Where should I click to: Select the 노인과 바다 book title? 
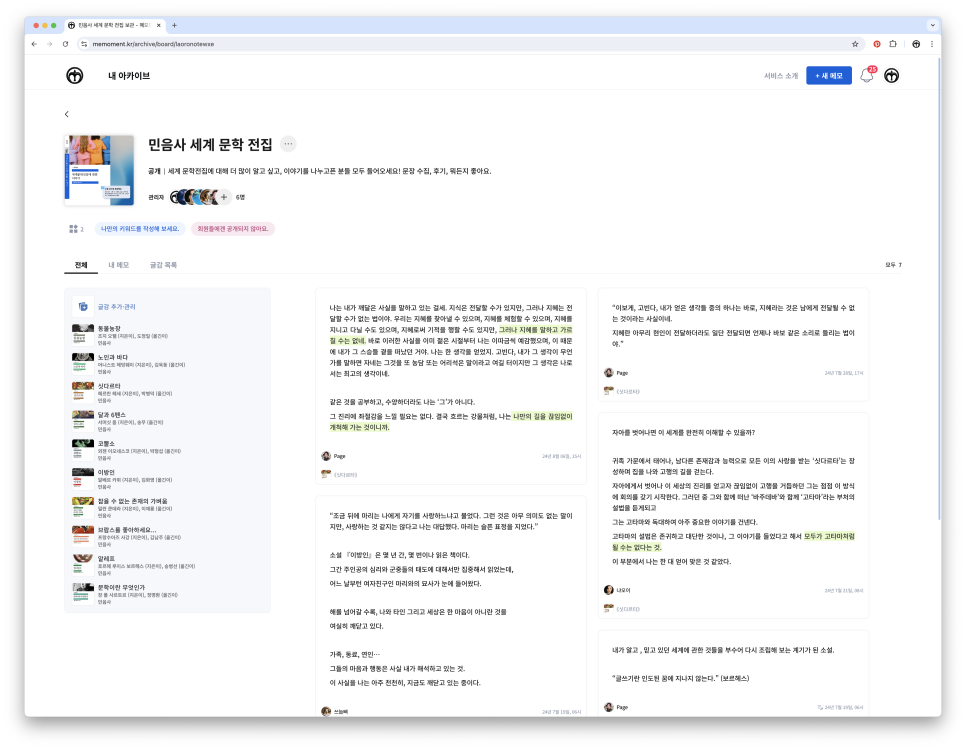point(113,357)
